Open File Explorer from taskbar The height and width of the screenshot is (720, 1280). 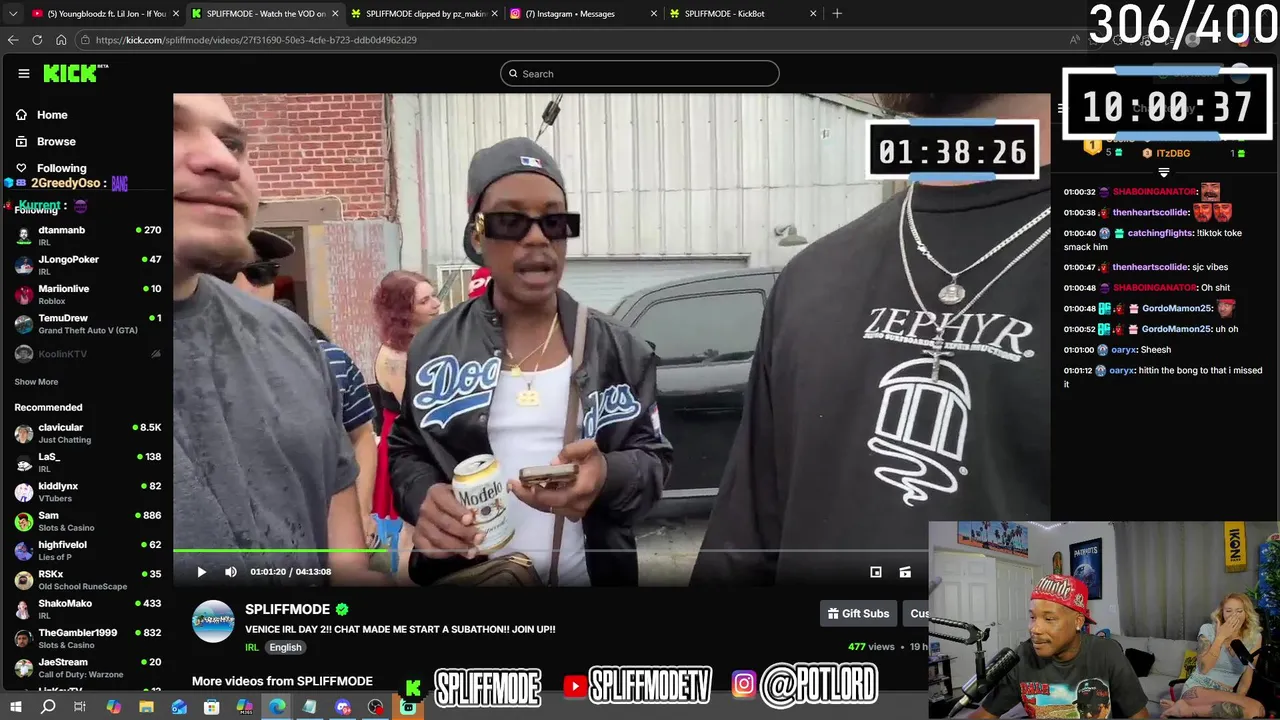[x=146, y=707]
